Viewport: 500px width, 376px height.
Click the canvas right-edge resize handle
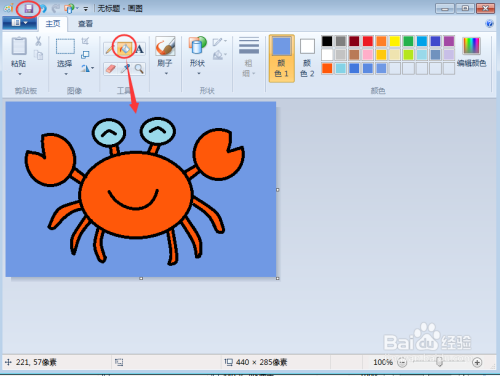[x=277, y=190]
